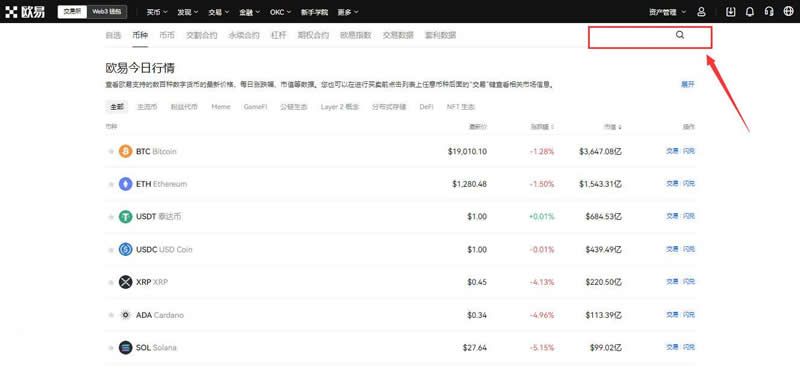Sort by 市值 column header
Screen dimensions: 800x368
613,126
